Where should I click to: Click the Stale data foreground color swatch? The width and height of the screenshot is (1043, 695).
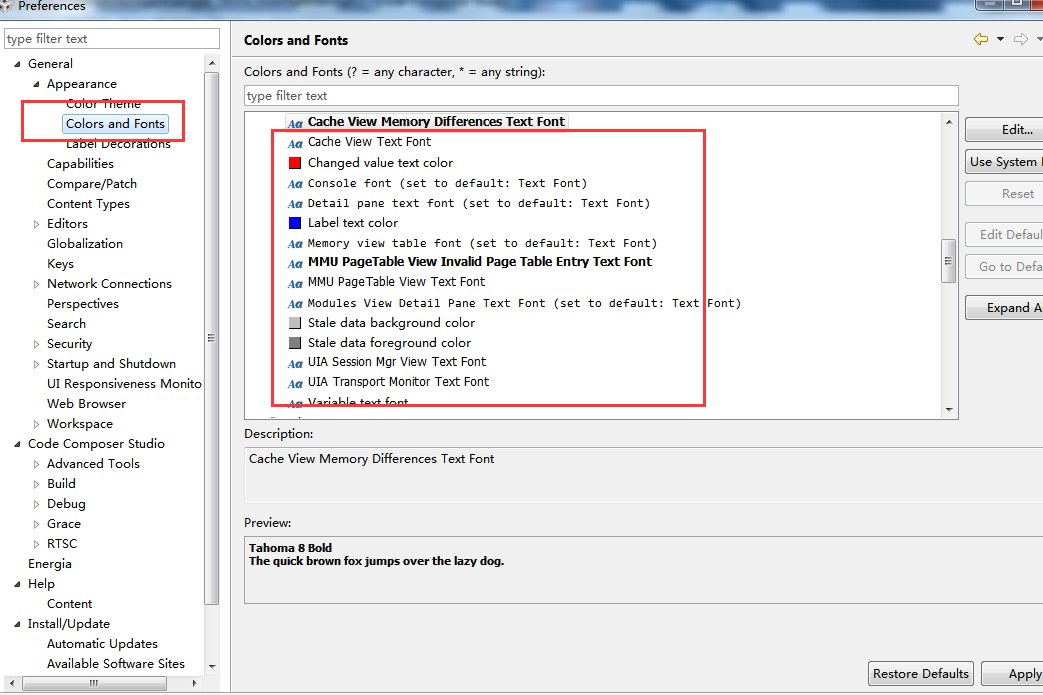[295, 343]
